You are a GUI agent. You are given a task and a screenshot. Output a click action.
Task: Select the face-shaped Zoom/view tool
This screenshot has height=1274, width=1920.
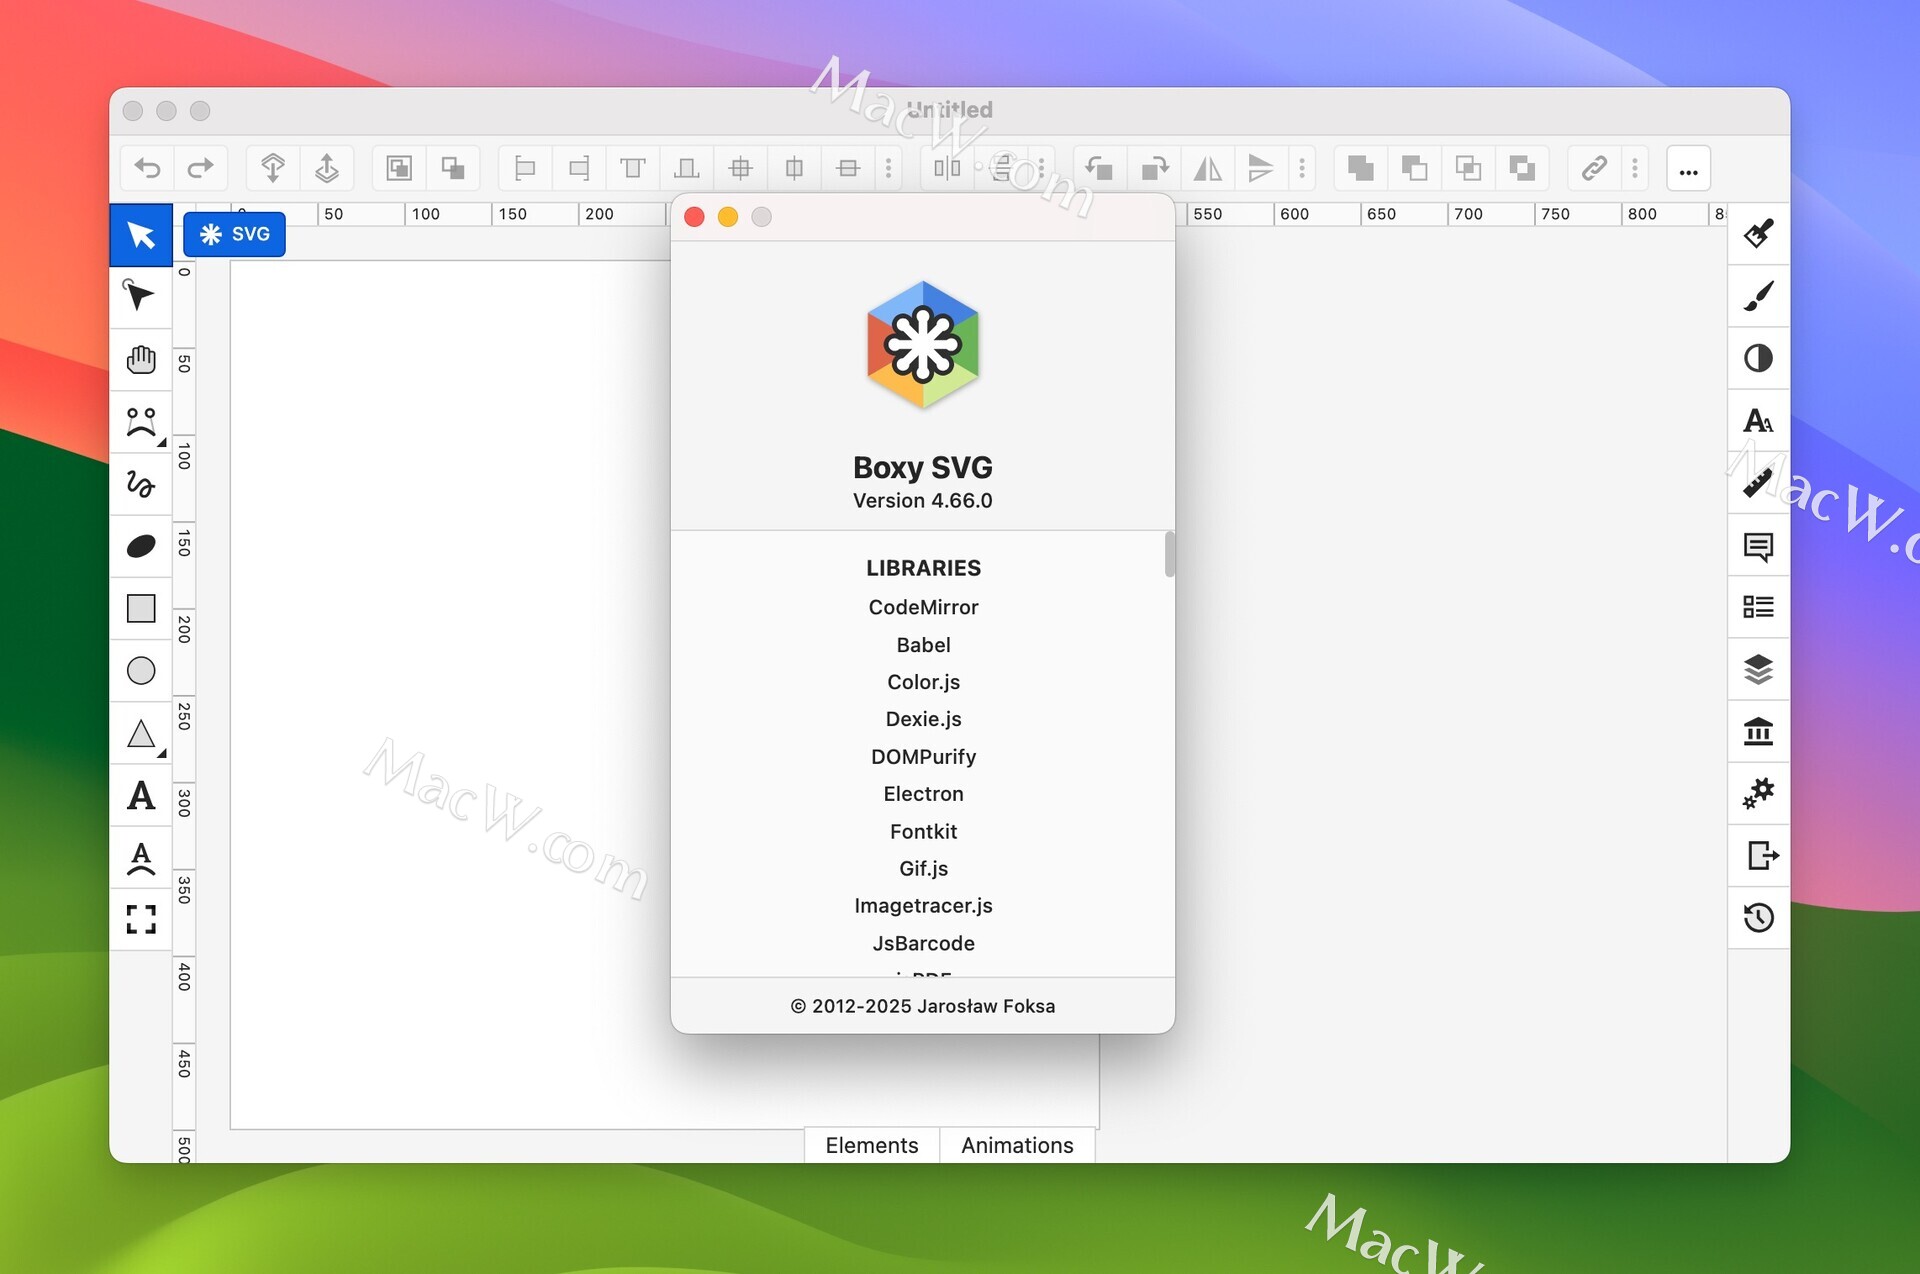pos(141,422)
